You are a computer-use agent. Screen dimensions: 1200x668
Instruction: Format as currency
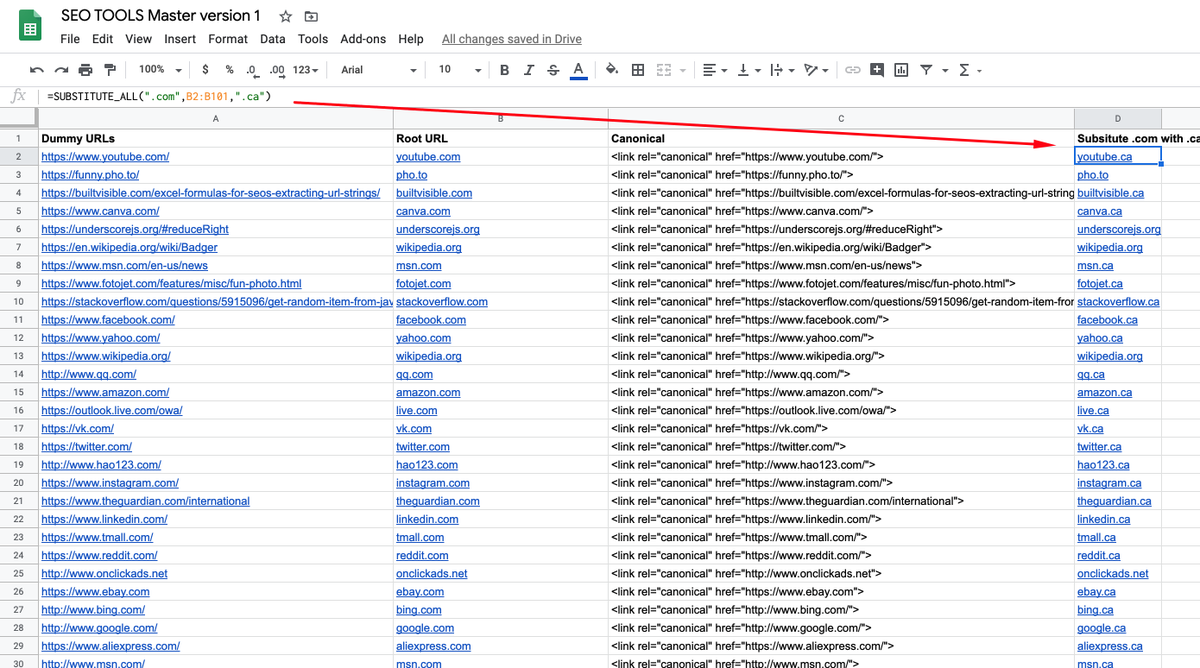click(205, 70)
